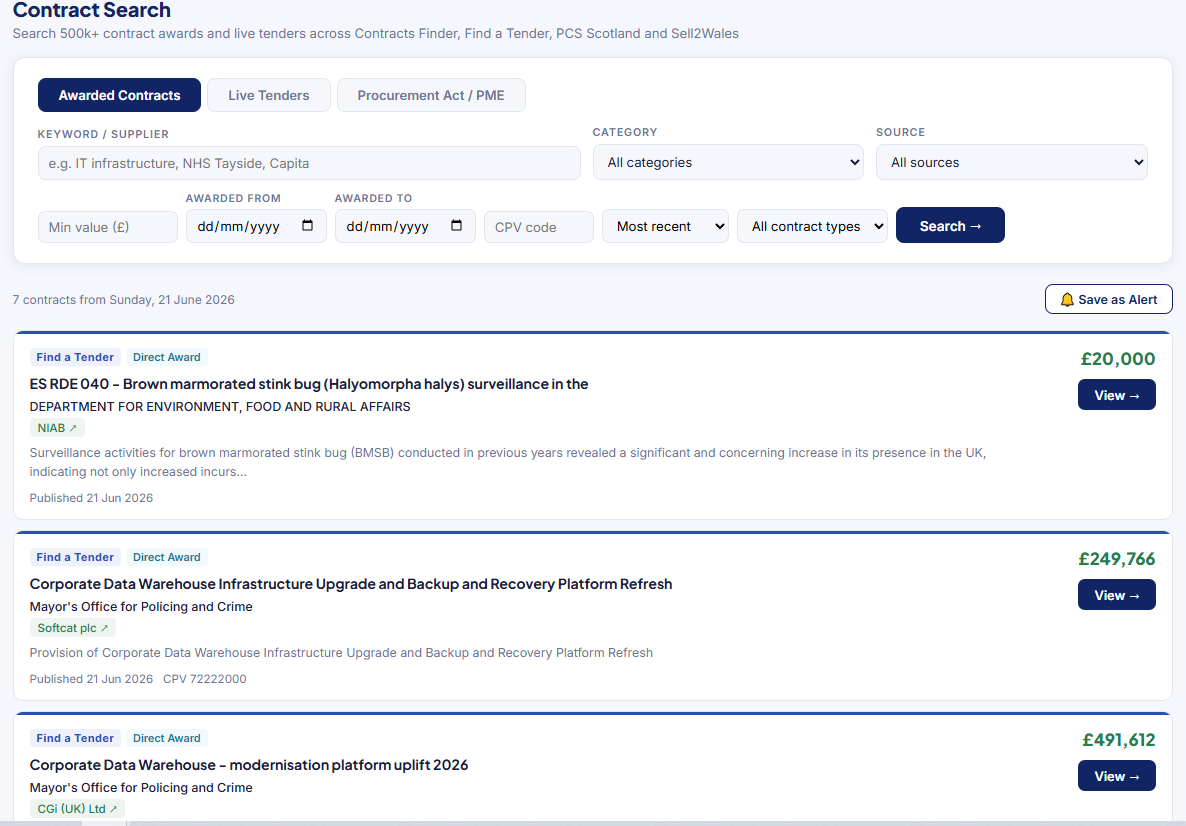This screenshot has width=1186, height=826.
Task: Expand the All sources dropdown
Action: click(1011, 162)
